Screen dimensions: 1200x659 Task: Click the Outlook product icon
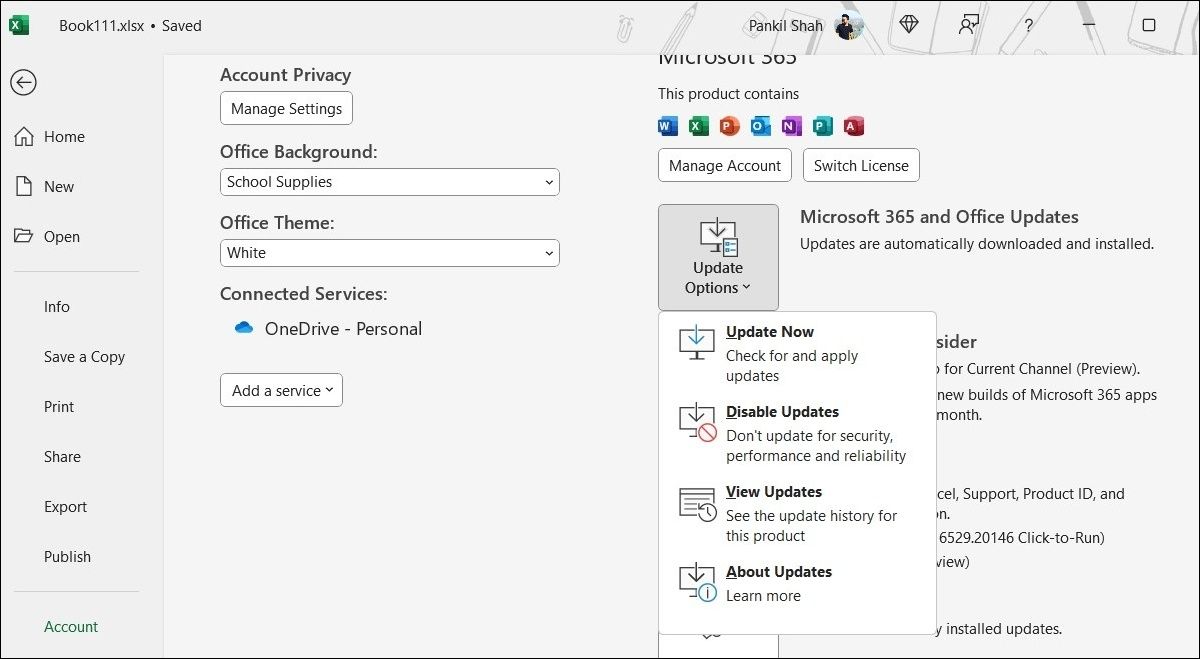[x=759, y=126]
